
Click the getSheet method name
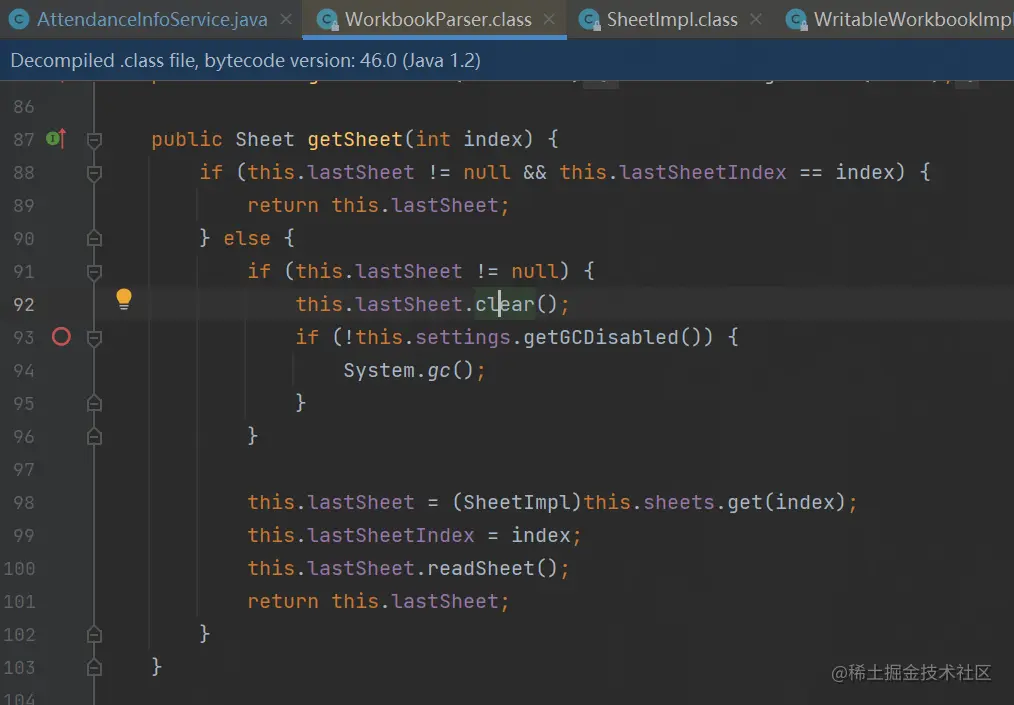coord(355,139)
